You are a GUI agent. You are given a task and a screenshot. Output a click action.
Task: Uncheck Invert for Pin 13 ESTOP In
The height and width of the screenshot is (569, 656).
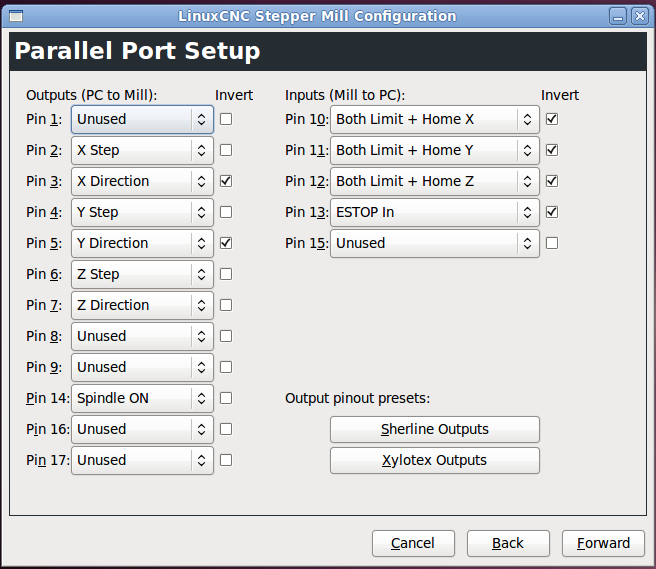tap(552, 212)
